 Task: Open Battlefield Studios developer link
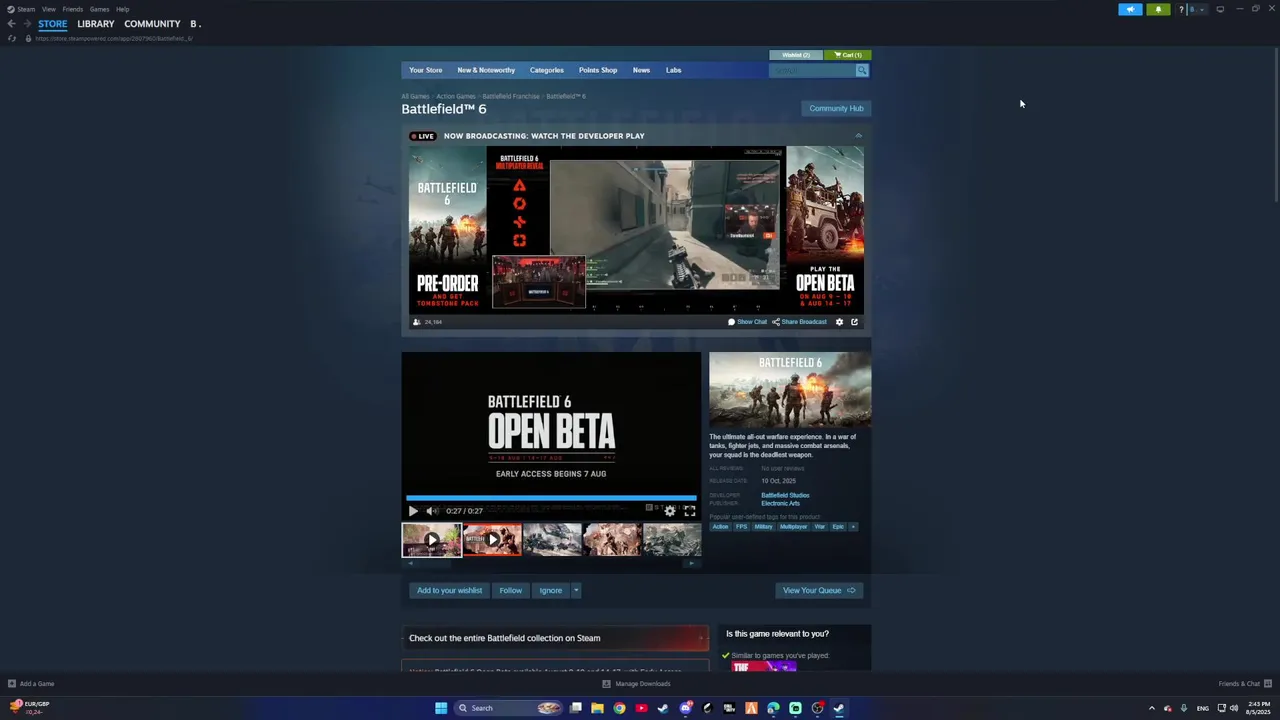pos(785,495)
